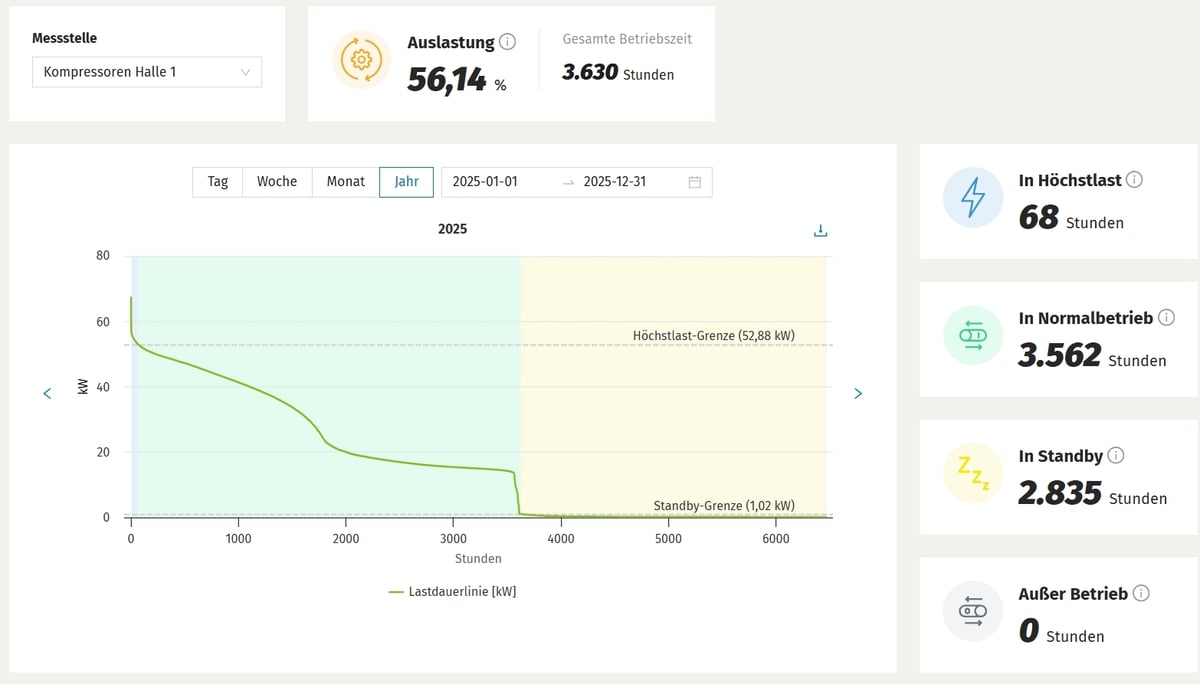The height and width of the screenshot is (684, 1200).
Task: Choose the Monat time range
Action: pos(346,182)
